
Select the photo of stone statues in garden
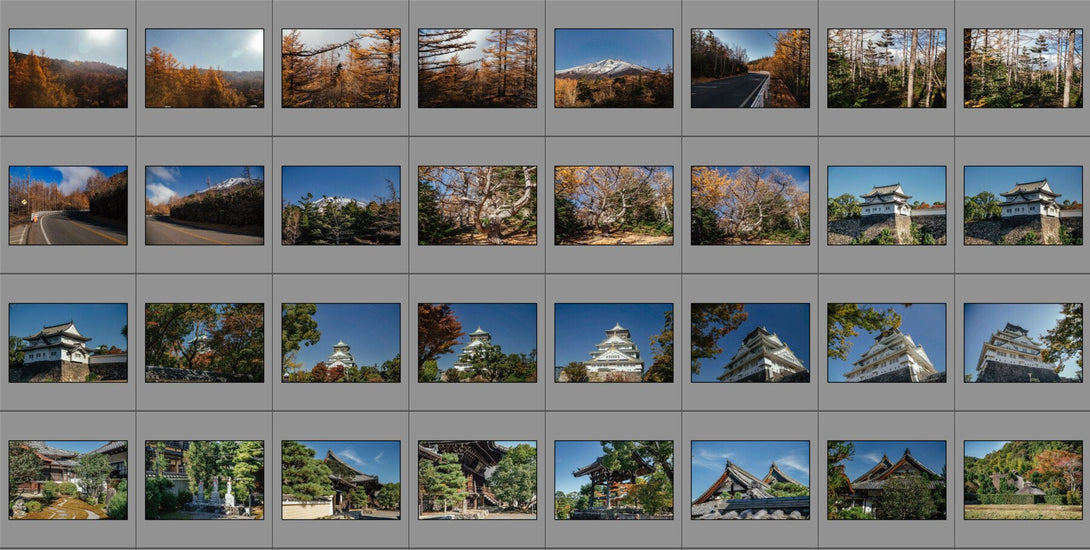click(204, 480)
